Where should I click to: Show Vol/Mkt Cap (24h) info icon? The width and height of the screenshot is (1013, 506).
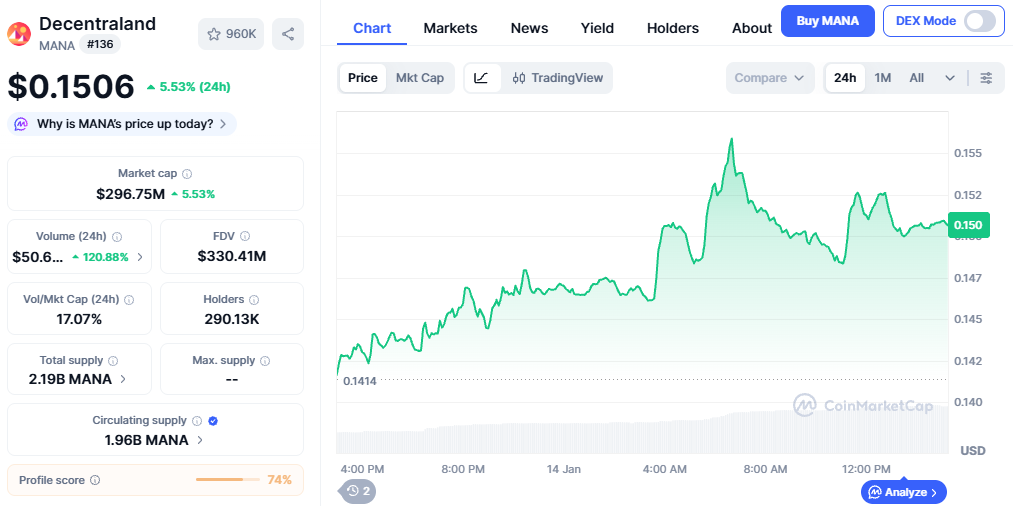click(129, 300)
